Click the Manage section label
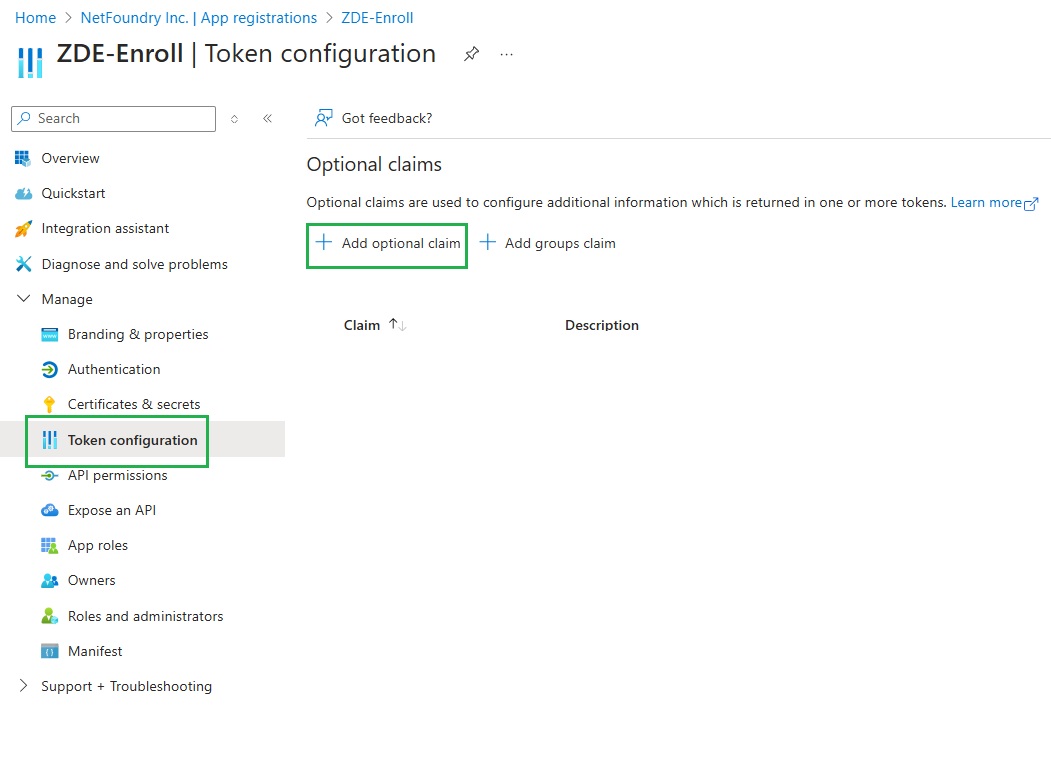Viewport: 1051px width, 763px height. coord(67,299)
